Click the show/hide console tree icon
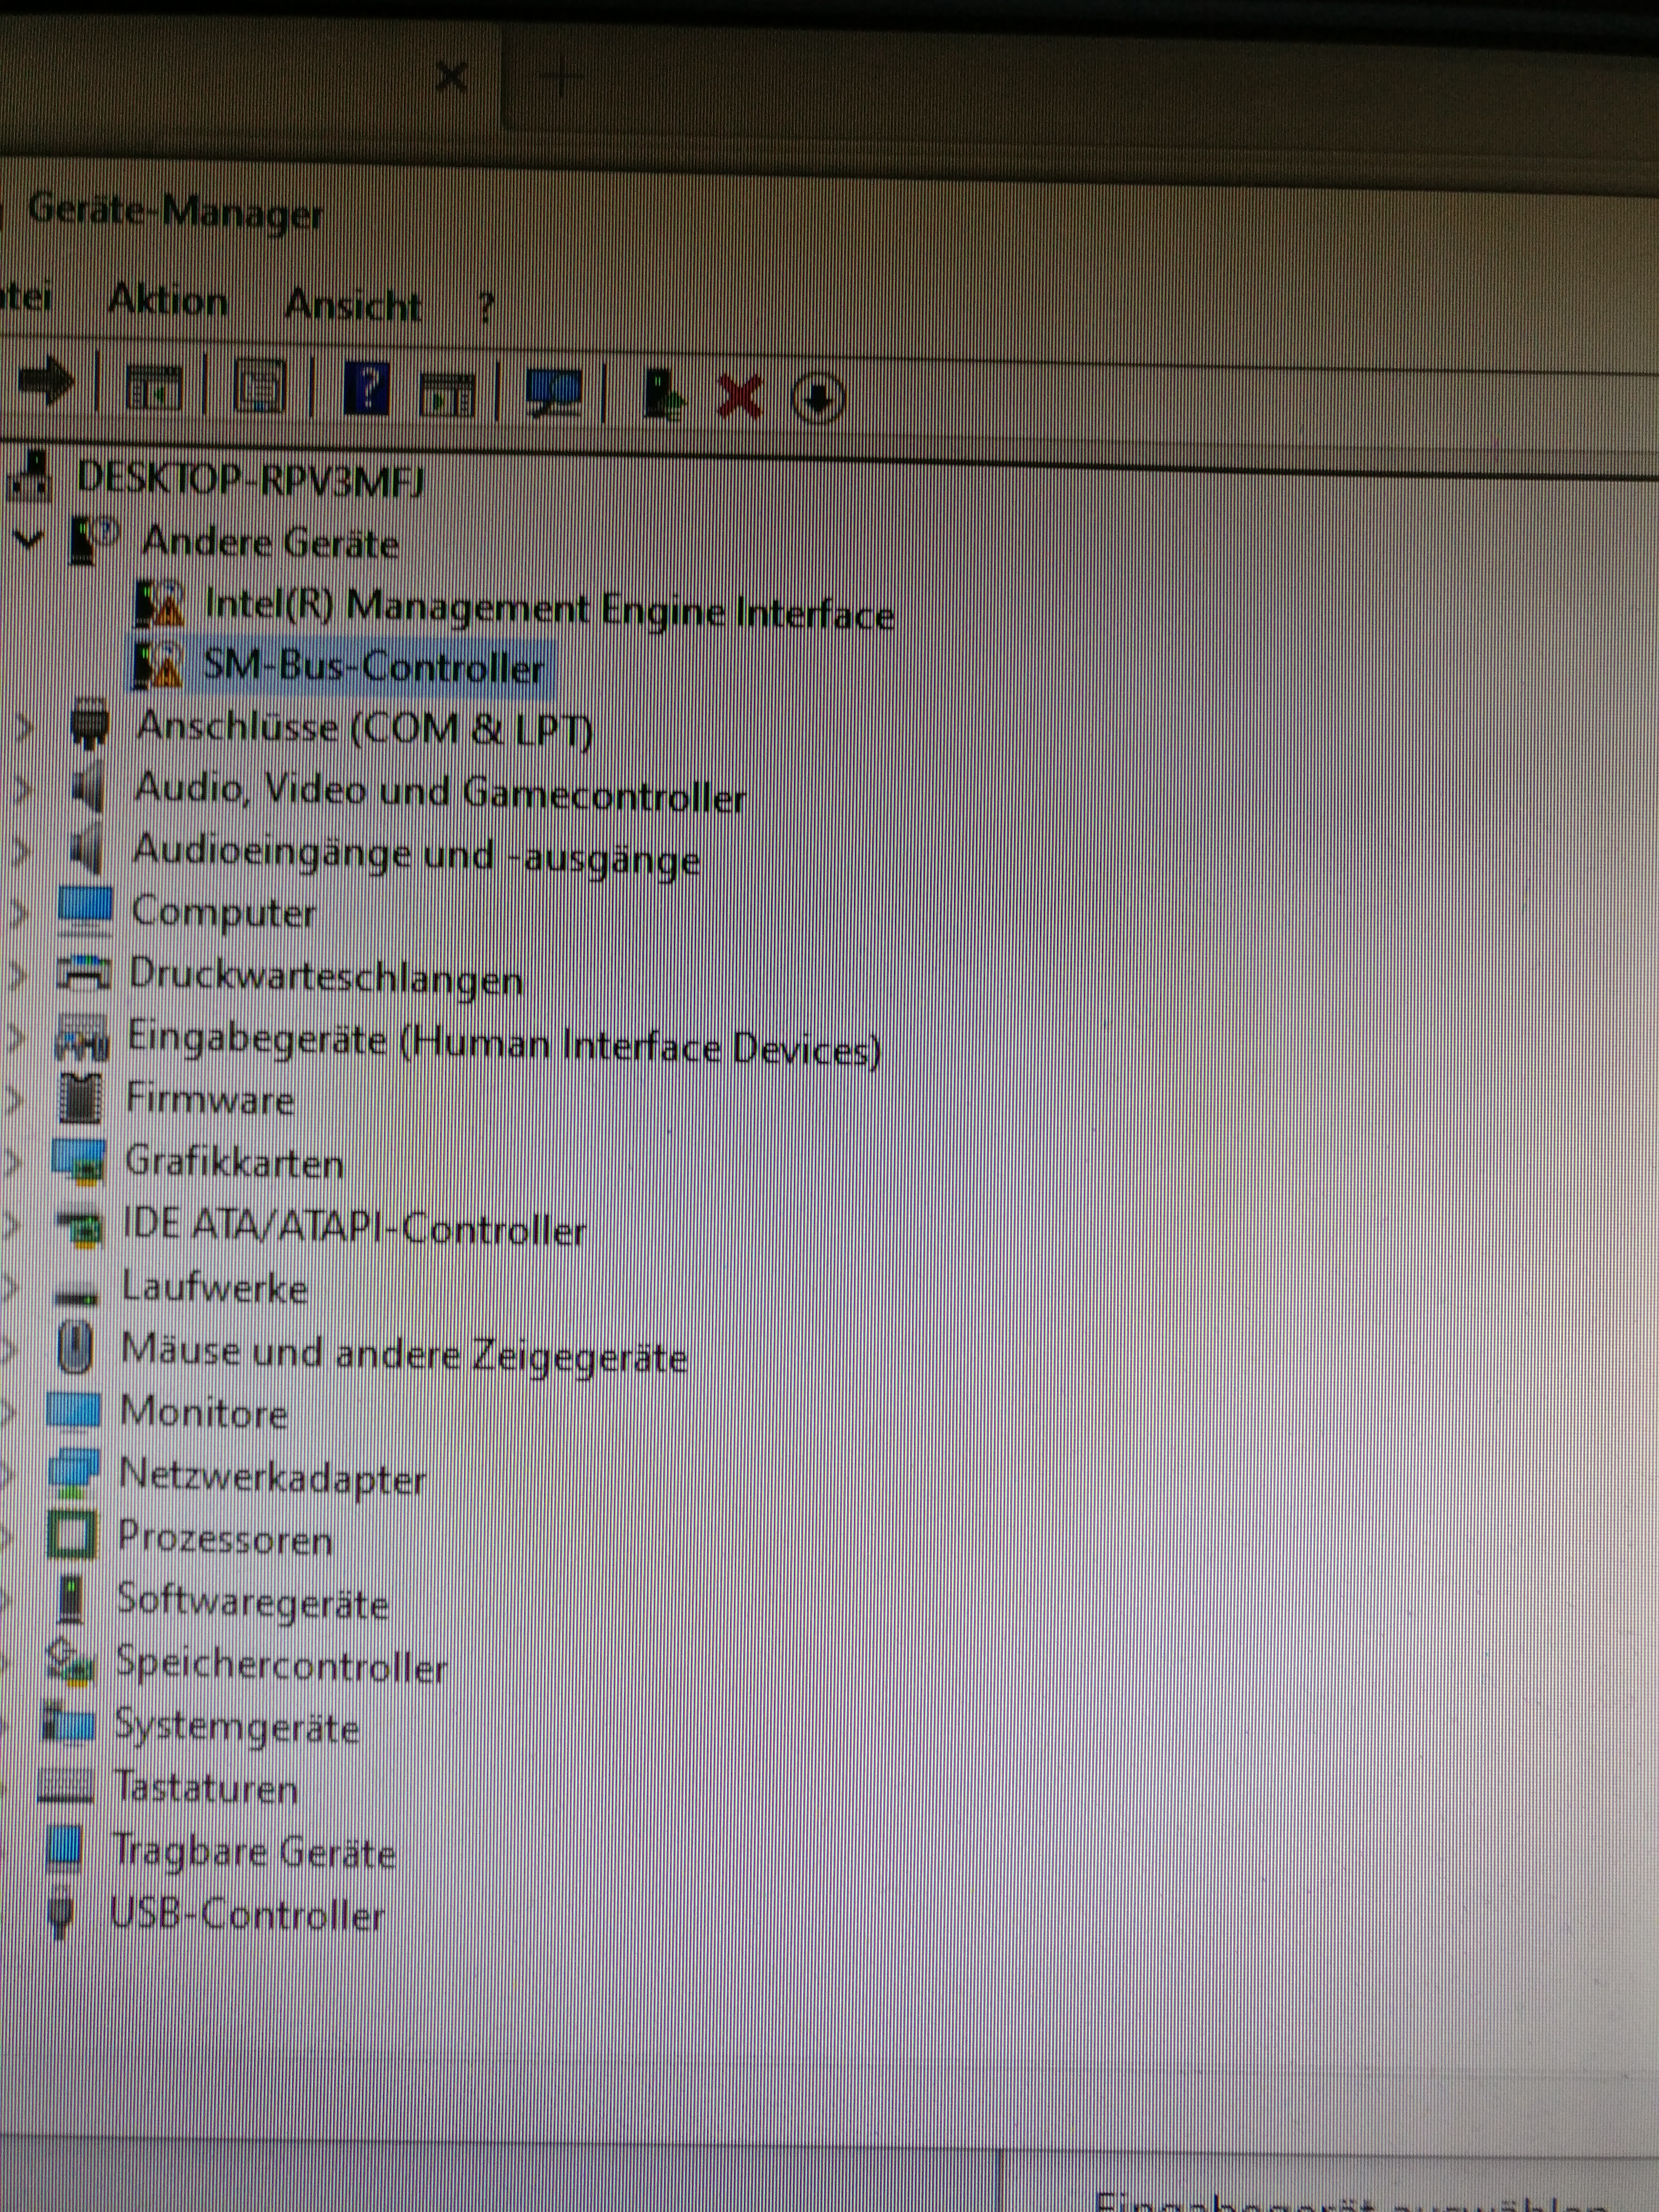Screen dimensions: 1659x2212 pyautogui.click(x=153, y=388)
